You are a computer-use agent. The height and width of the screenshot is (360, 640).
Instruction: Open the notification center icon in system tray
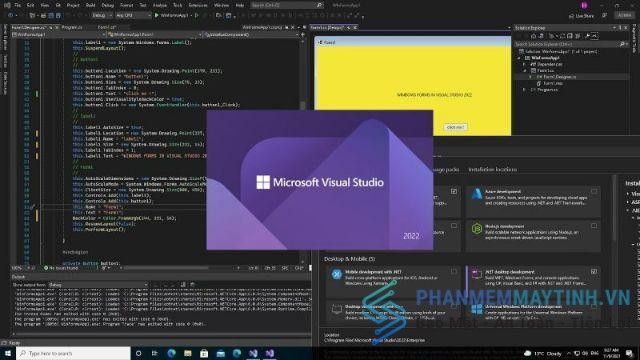coord(629,353)
